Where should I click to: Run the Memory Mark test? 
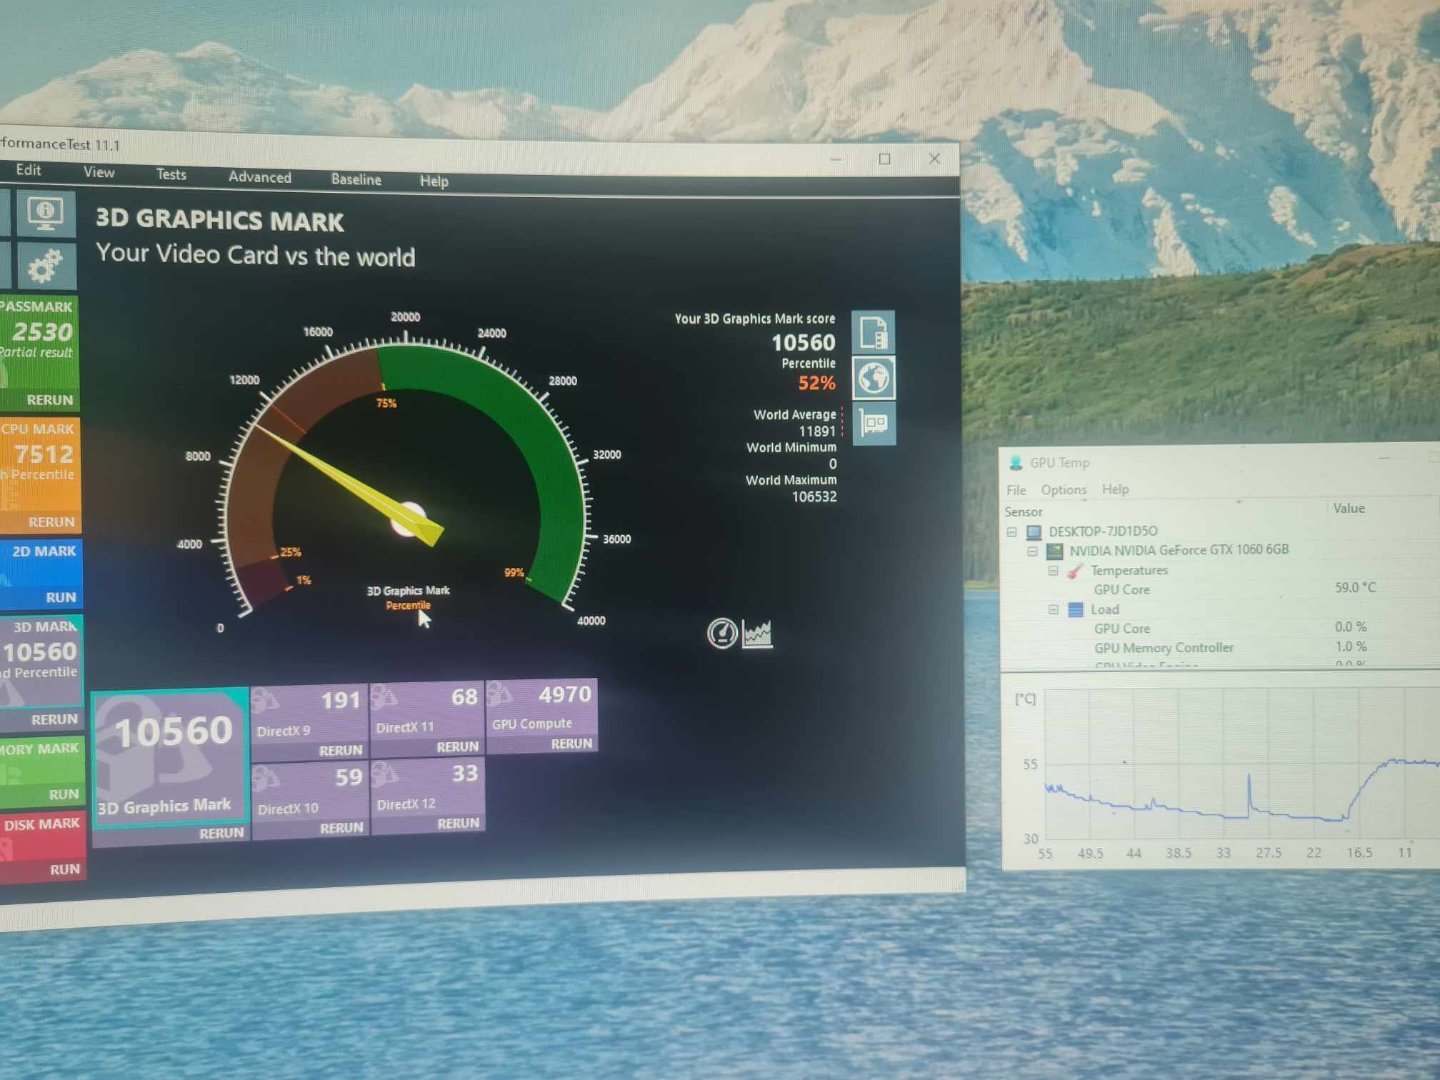(64, 794)
